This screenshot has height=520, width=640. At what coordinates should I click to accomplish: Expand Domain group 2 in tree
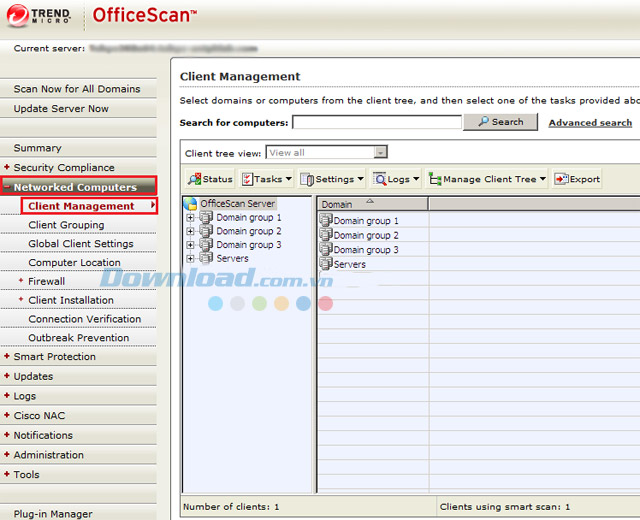190,231
